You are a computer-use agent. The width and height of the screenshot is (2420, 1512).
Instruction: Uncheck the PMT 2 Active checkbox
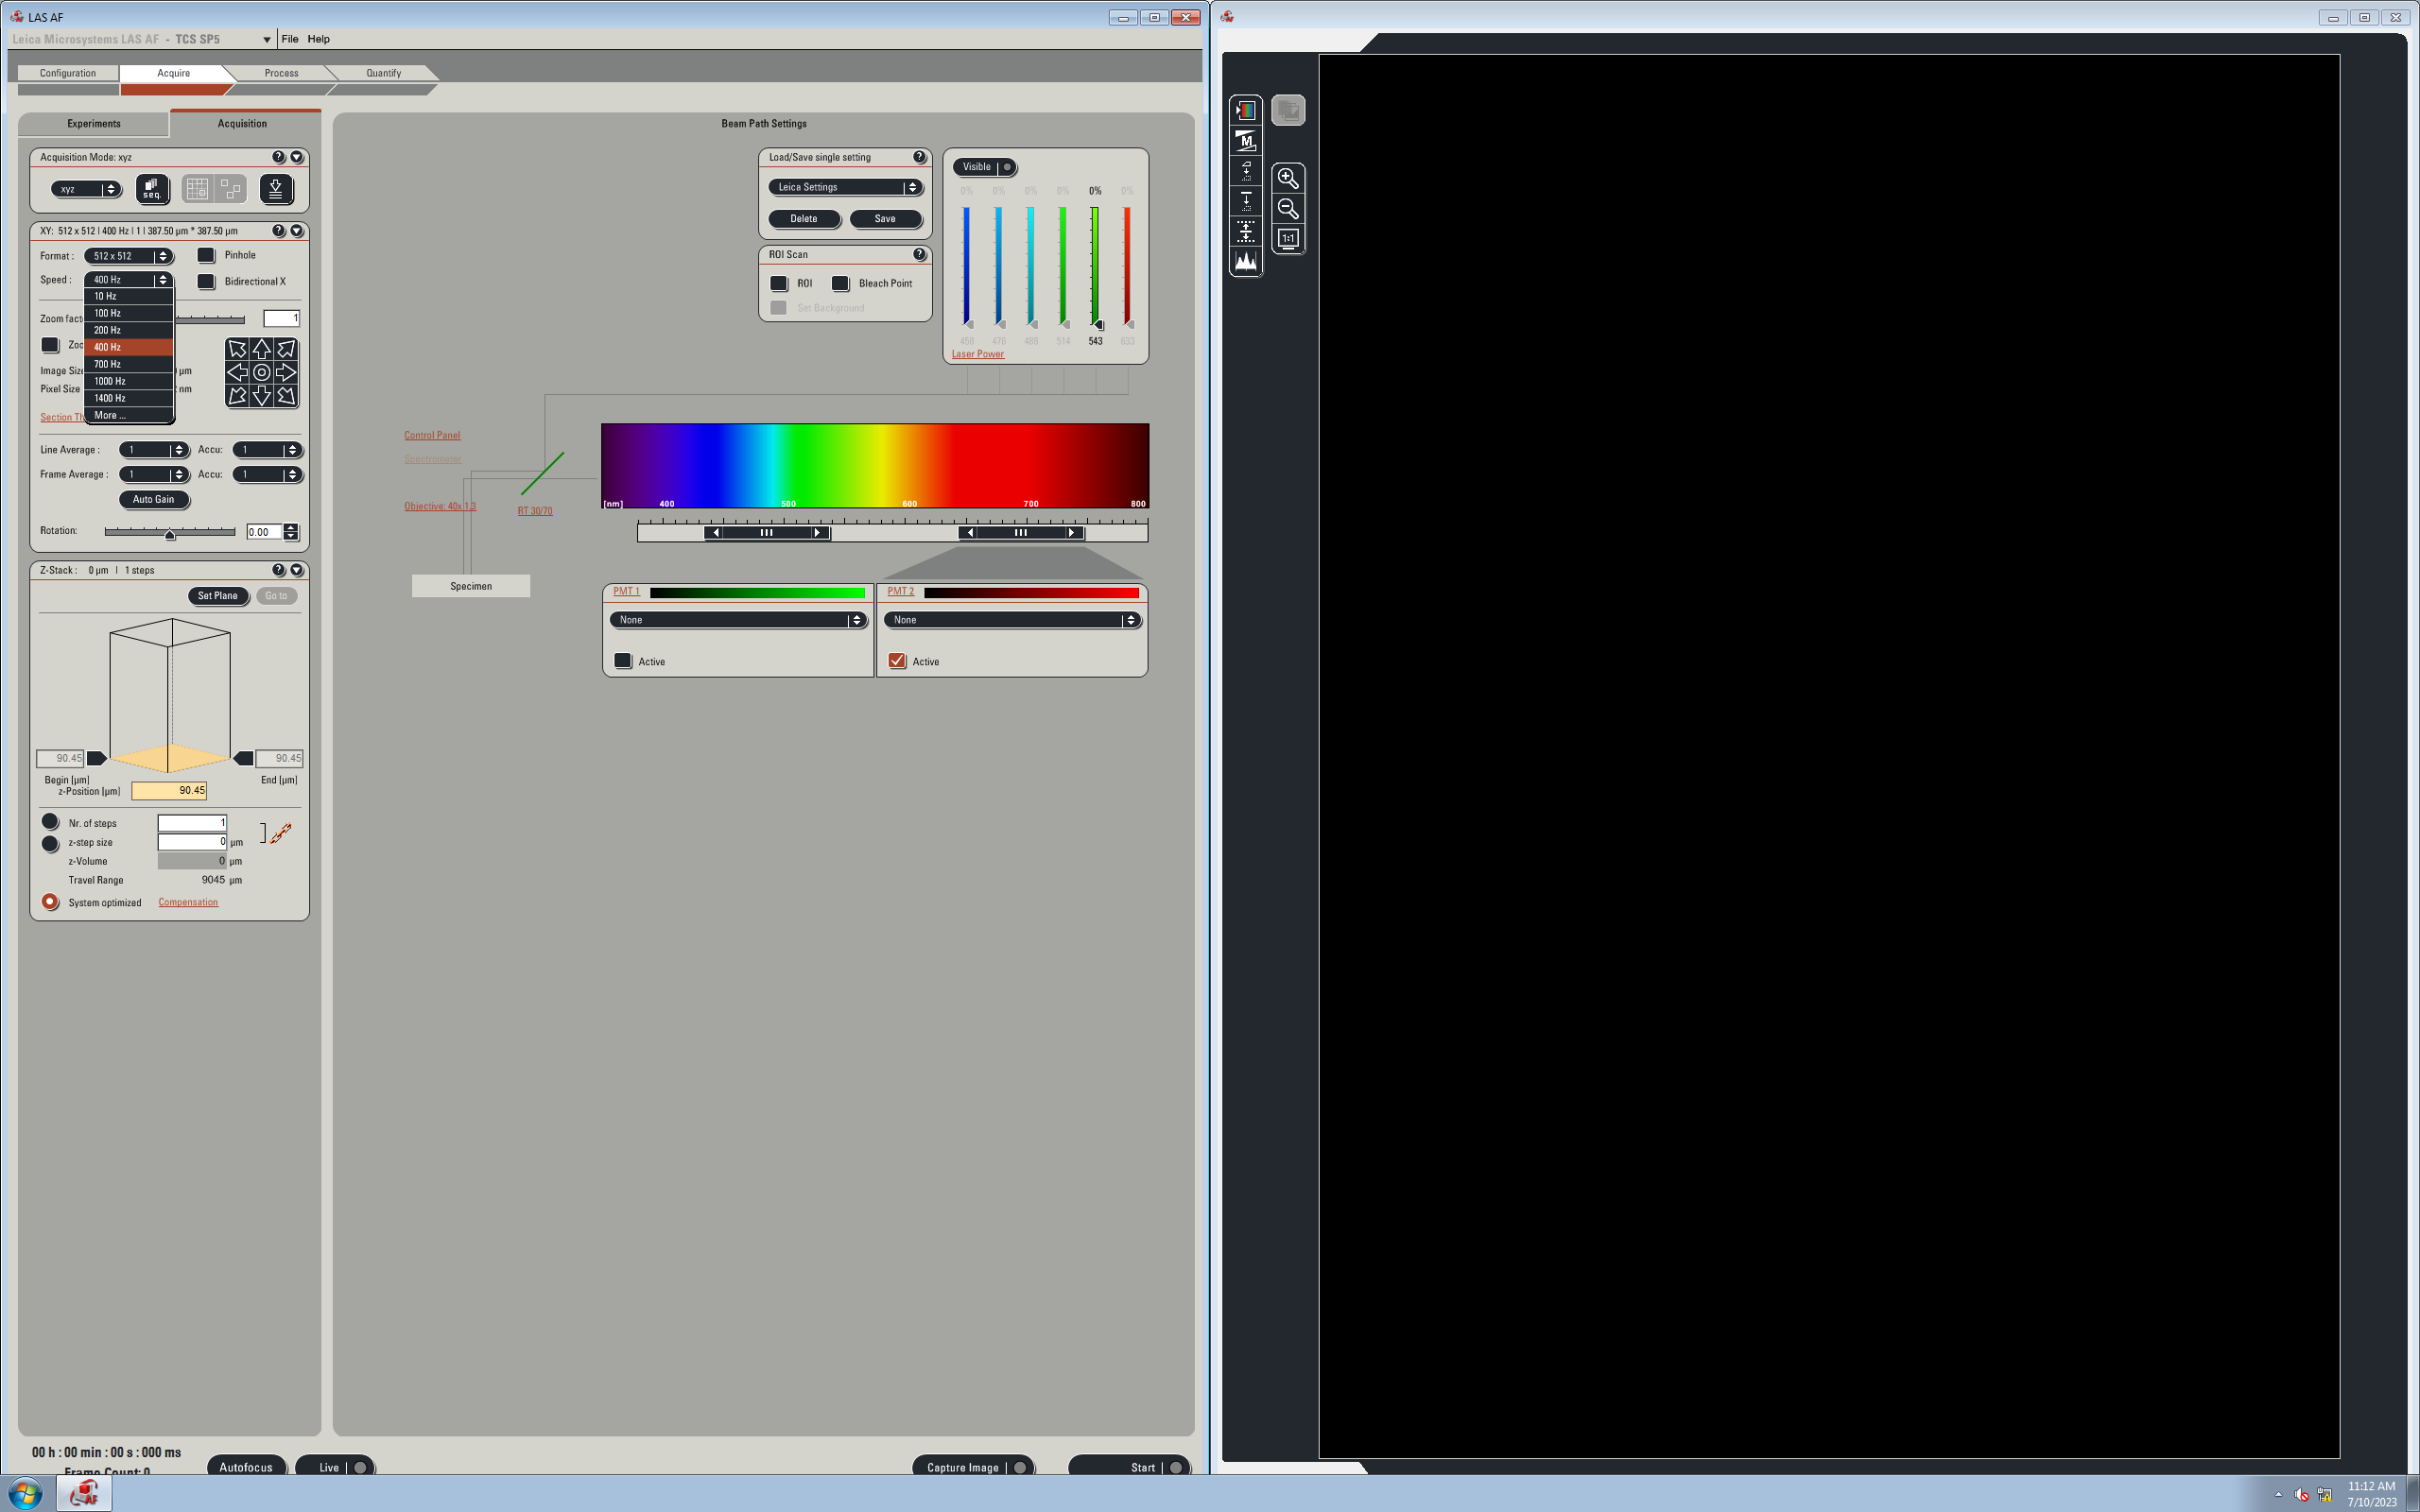click(897, 661)
